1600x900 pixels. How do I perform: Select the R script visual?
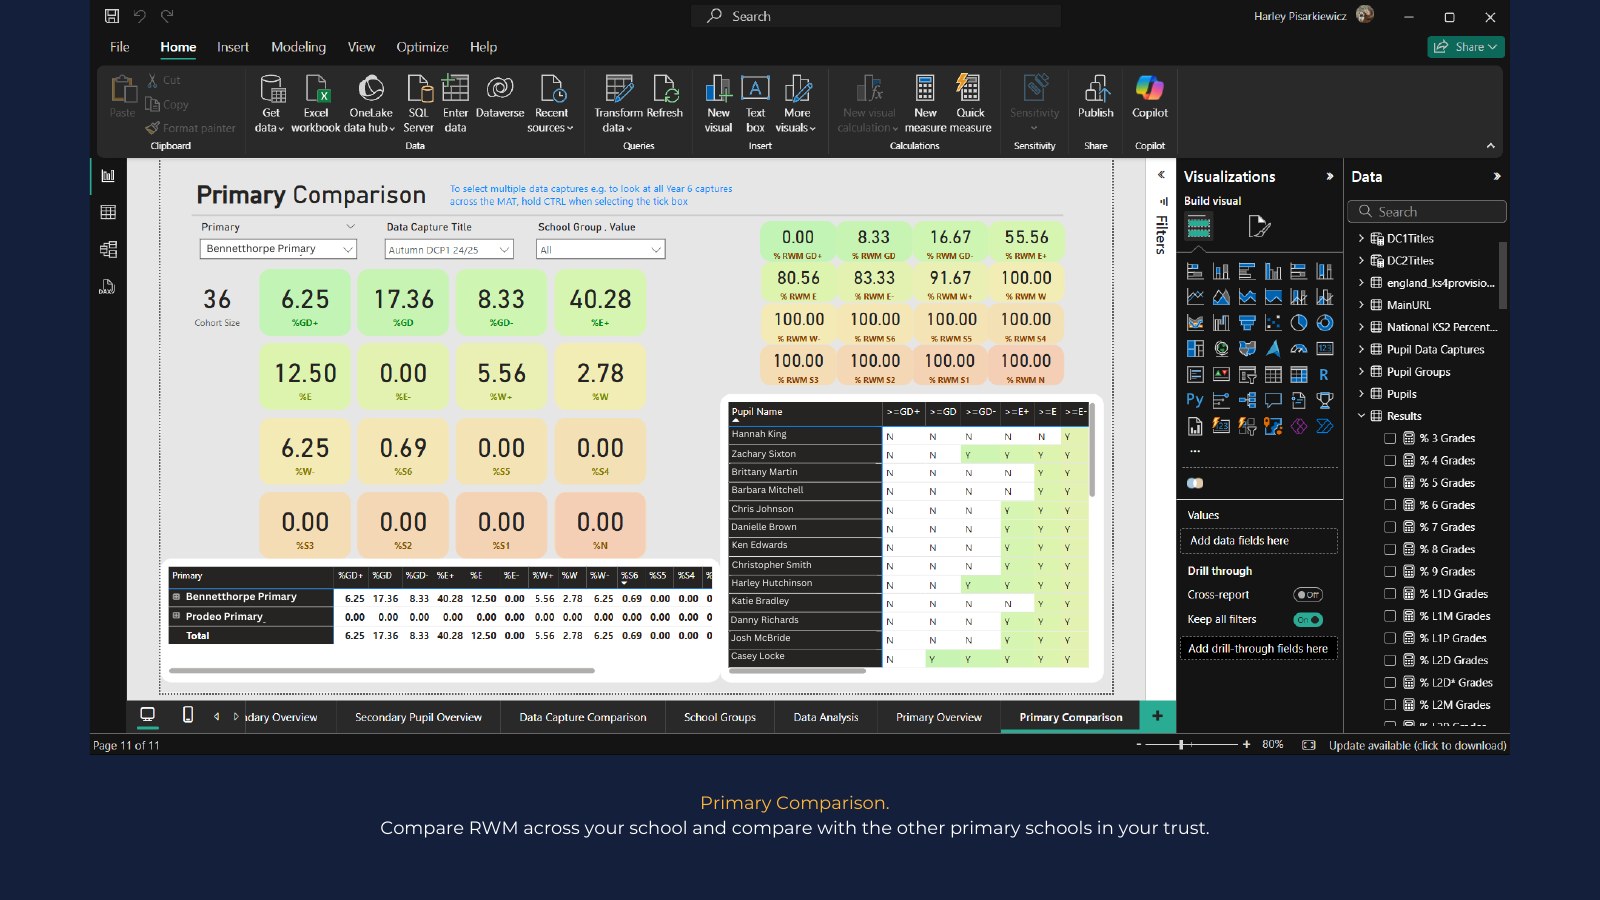click(1325, 375)
